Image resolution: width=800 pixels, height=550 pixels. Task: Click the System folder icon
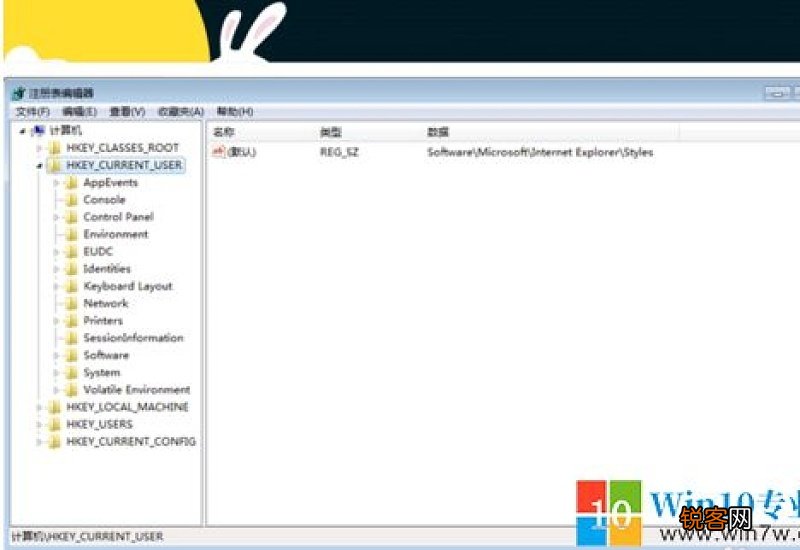(72, 373)
